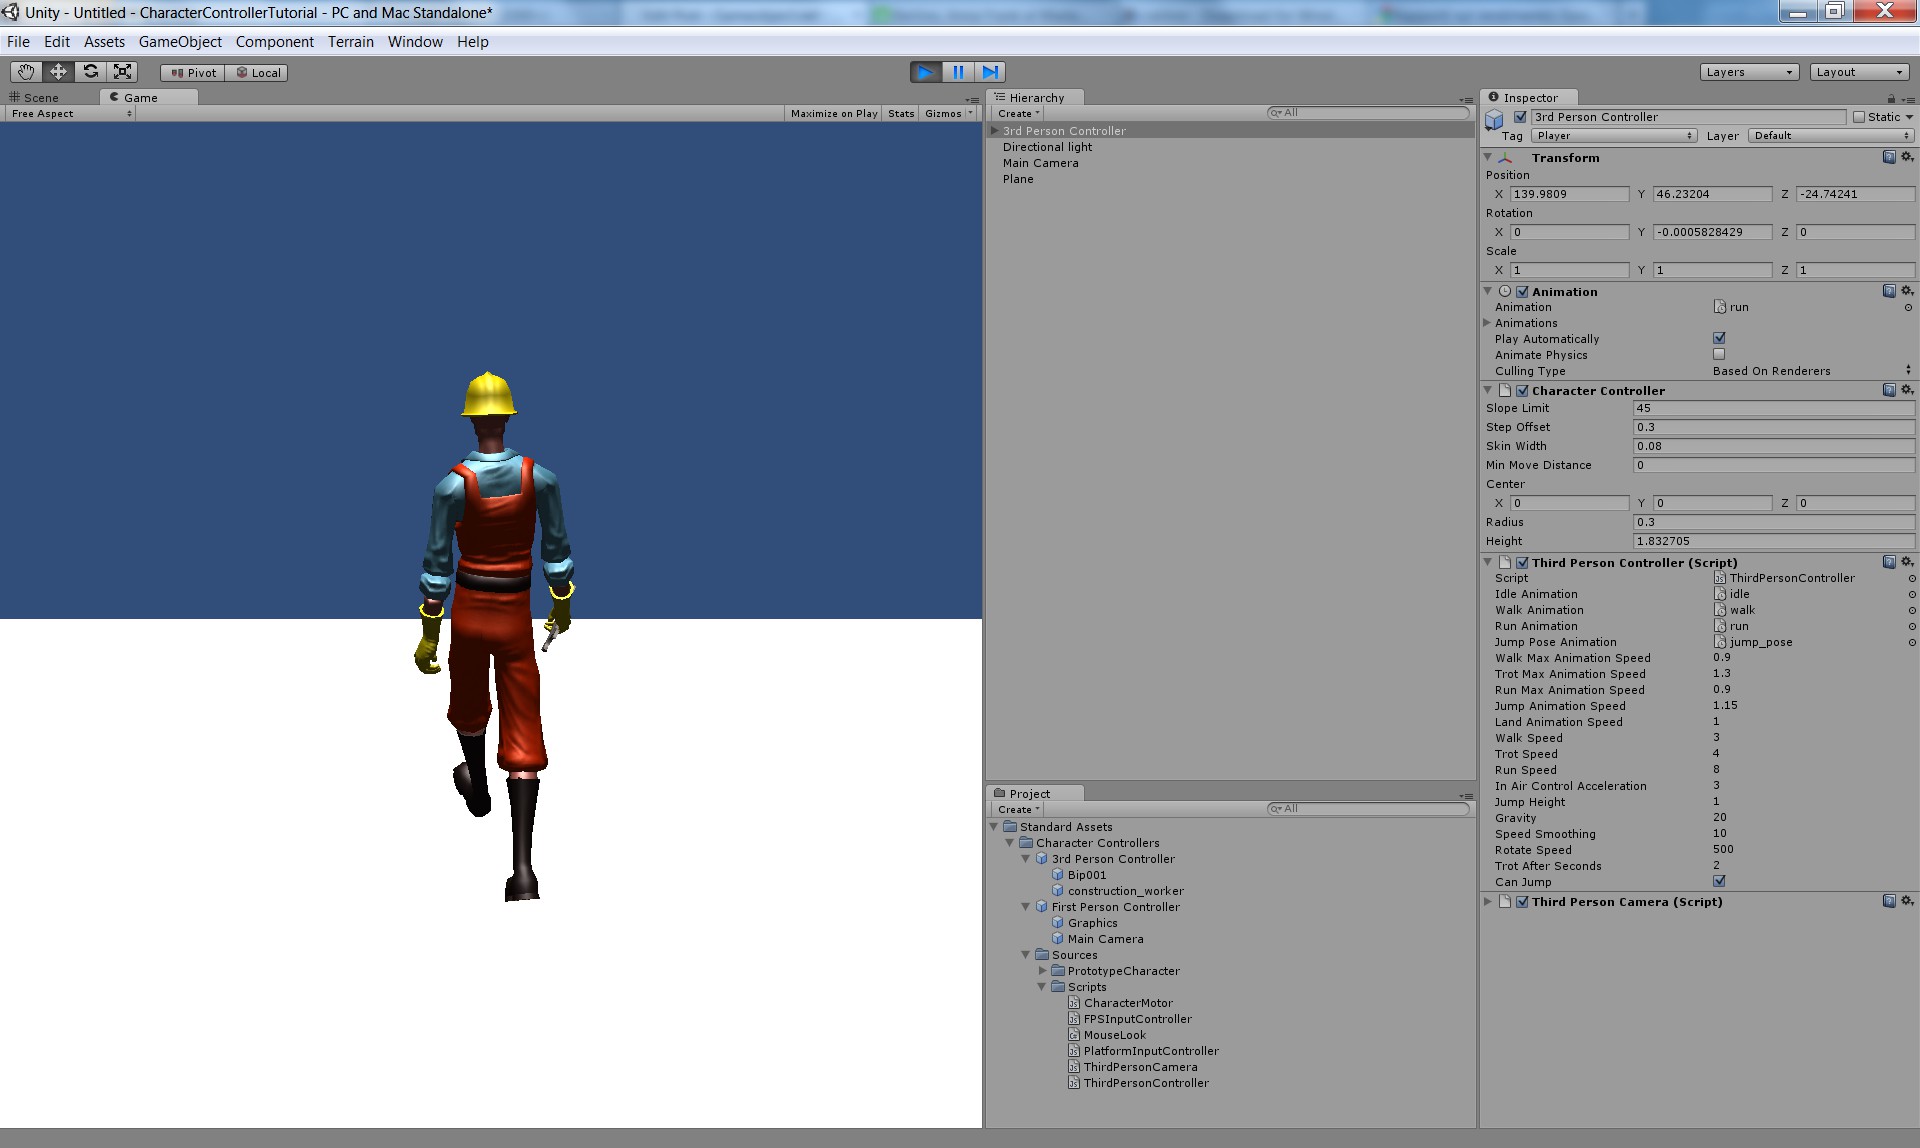1920x1148 pixels.
Task: Toggle the Play Automatically checkbox
Action: click(x=1720, y=339)
